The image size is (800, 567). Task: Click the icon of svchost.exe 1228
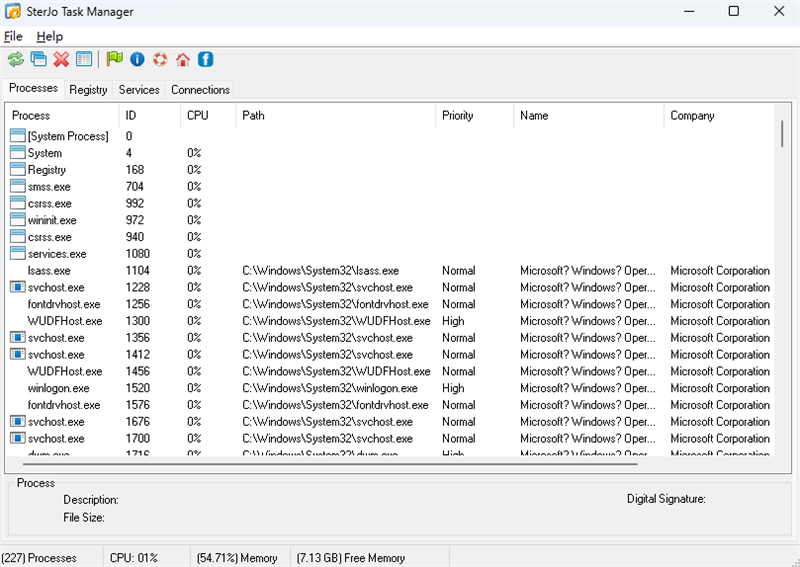pyautogui.click(x=18, y=287)
